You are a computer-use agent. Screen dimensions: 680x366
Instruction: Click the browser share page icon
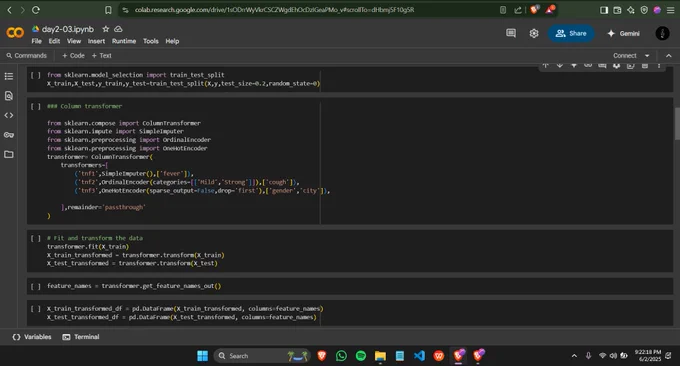518,10
